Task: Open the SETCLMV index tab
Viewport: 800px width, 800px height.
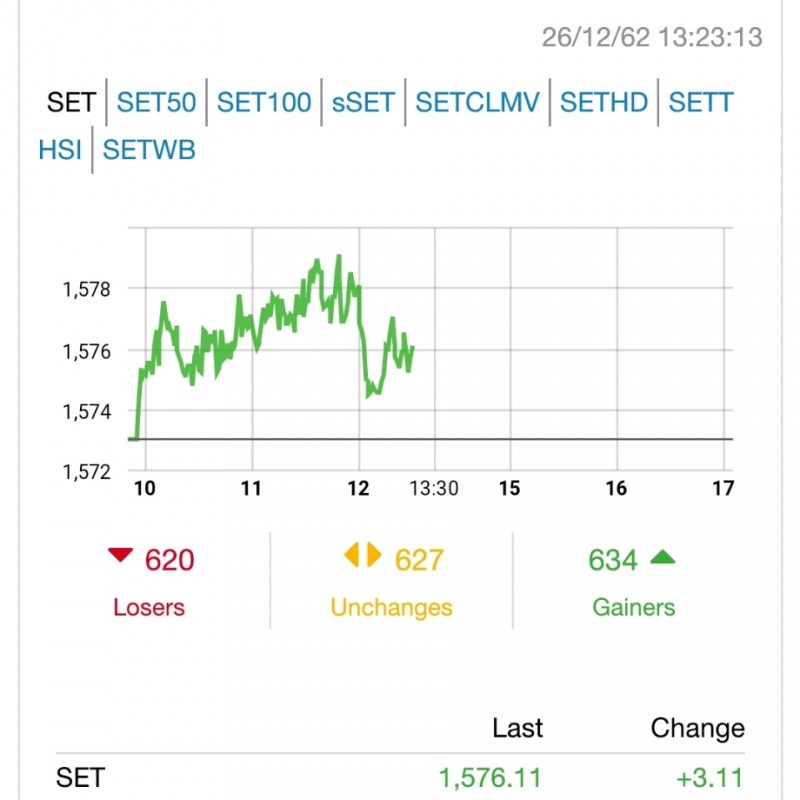Action: 477,102
